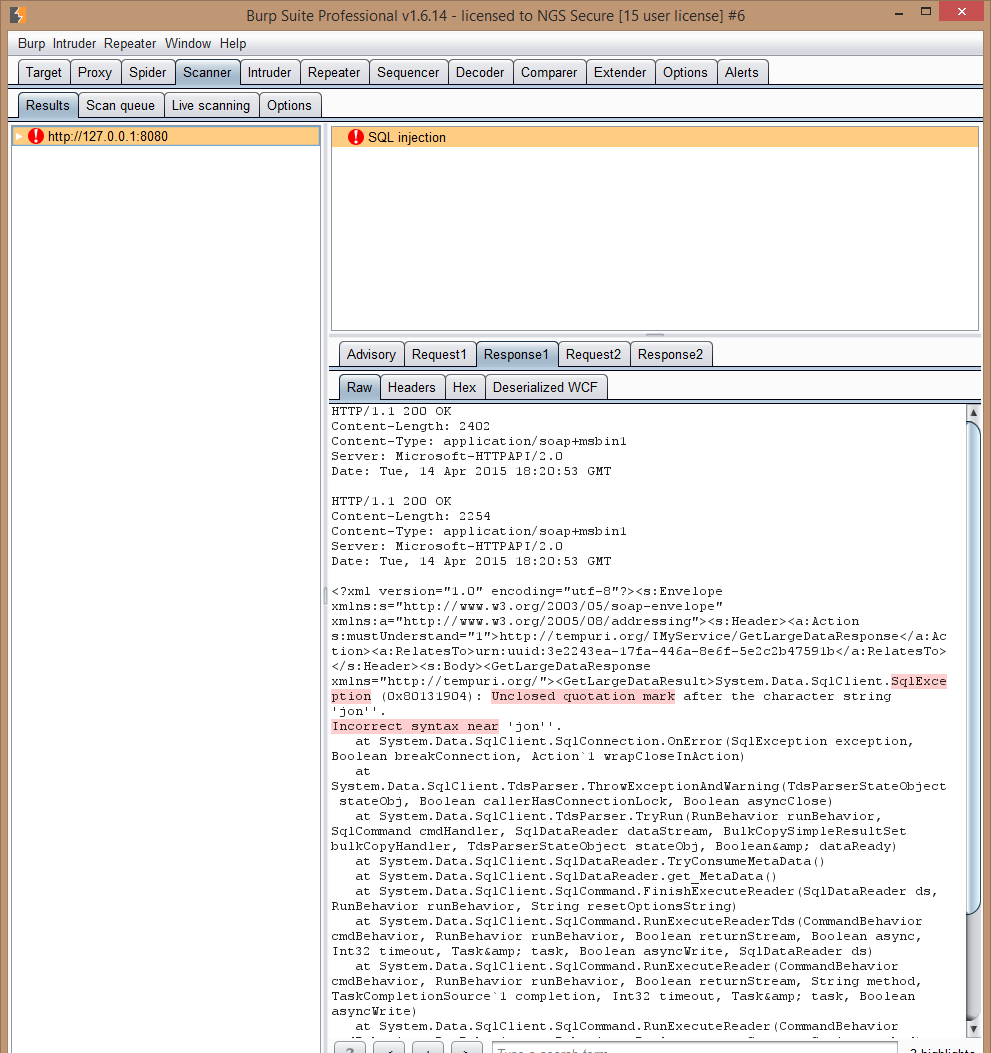The width and height of the screenshot is (991, 1053).
Task: Show the Live scanning sub-tab
Action: pyautogui.click(x=211, y=105)
